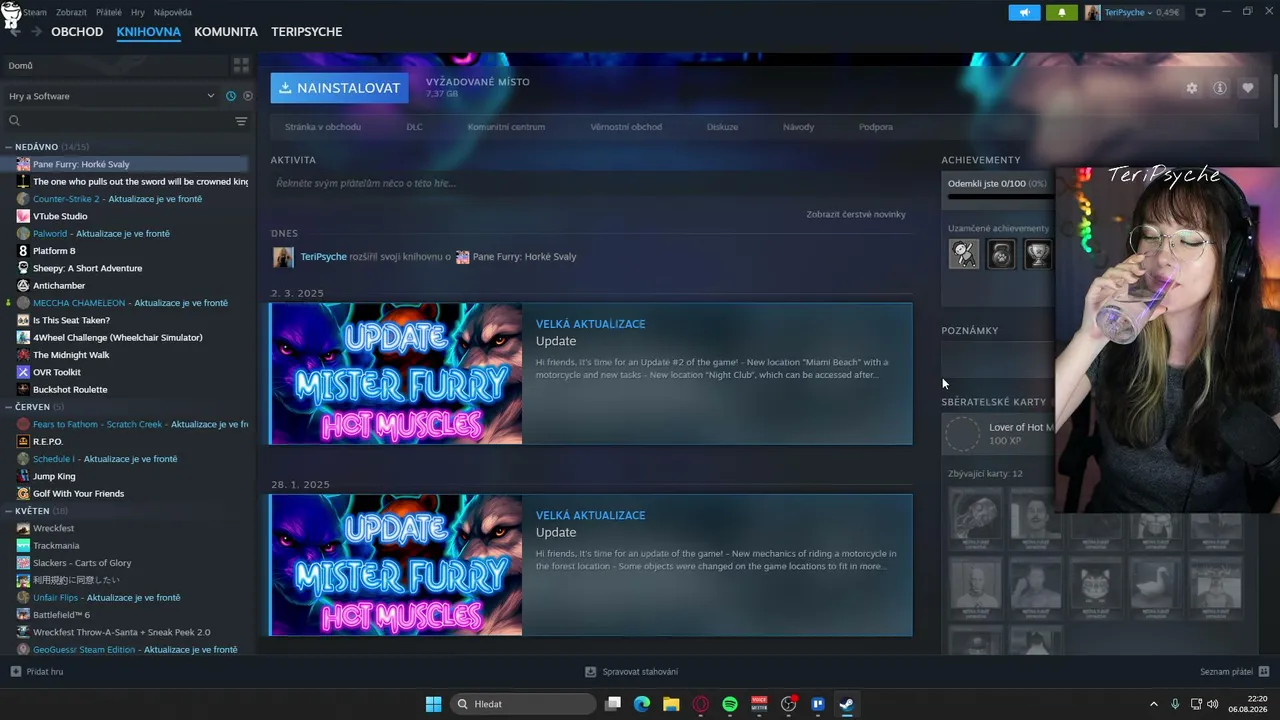Viewport: 1280px width, 720px height.
Task: Collapse the ČERVEN section
Action: pyautogui.click(x=8, y=407)
